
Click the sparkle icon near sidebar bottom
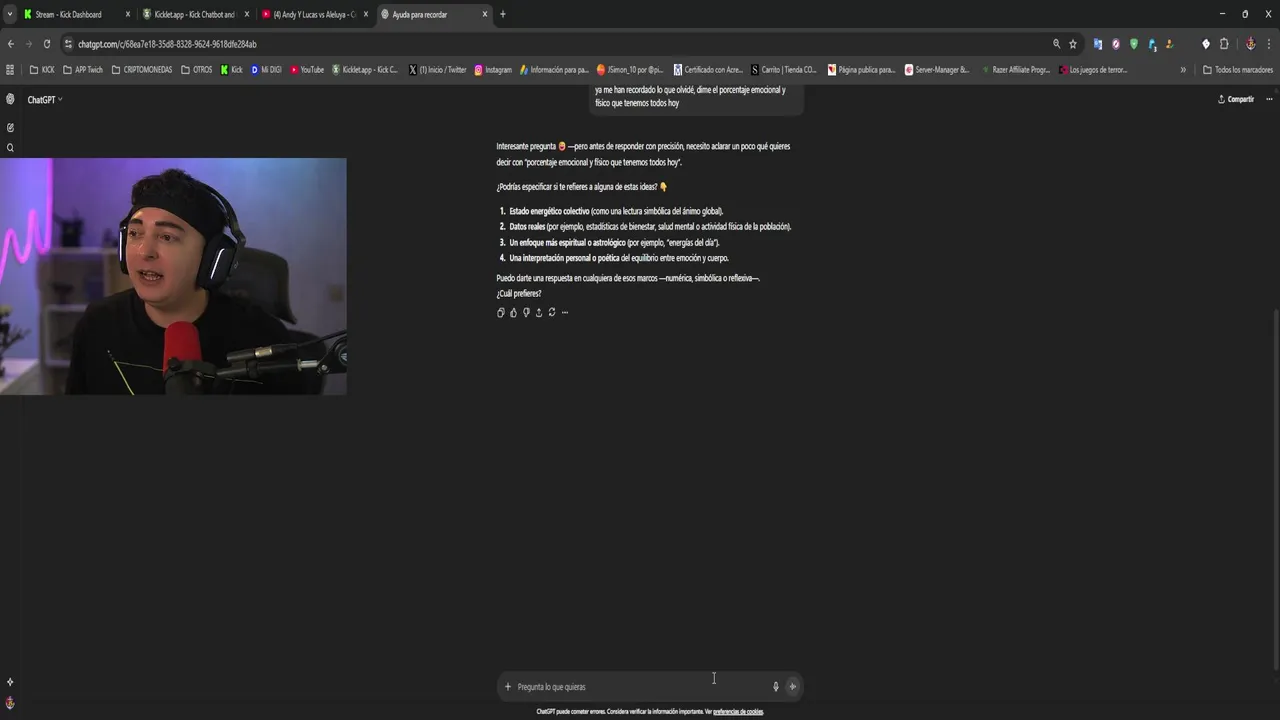click(10, 682)
